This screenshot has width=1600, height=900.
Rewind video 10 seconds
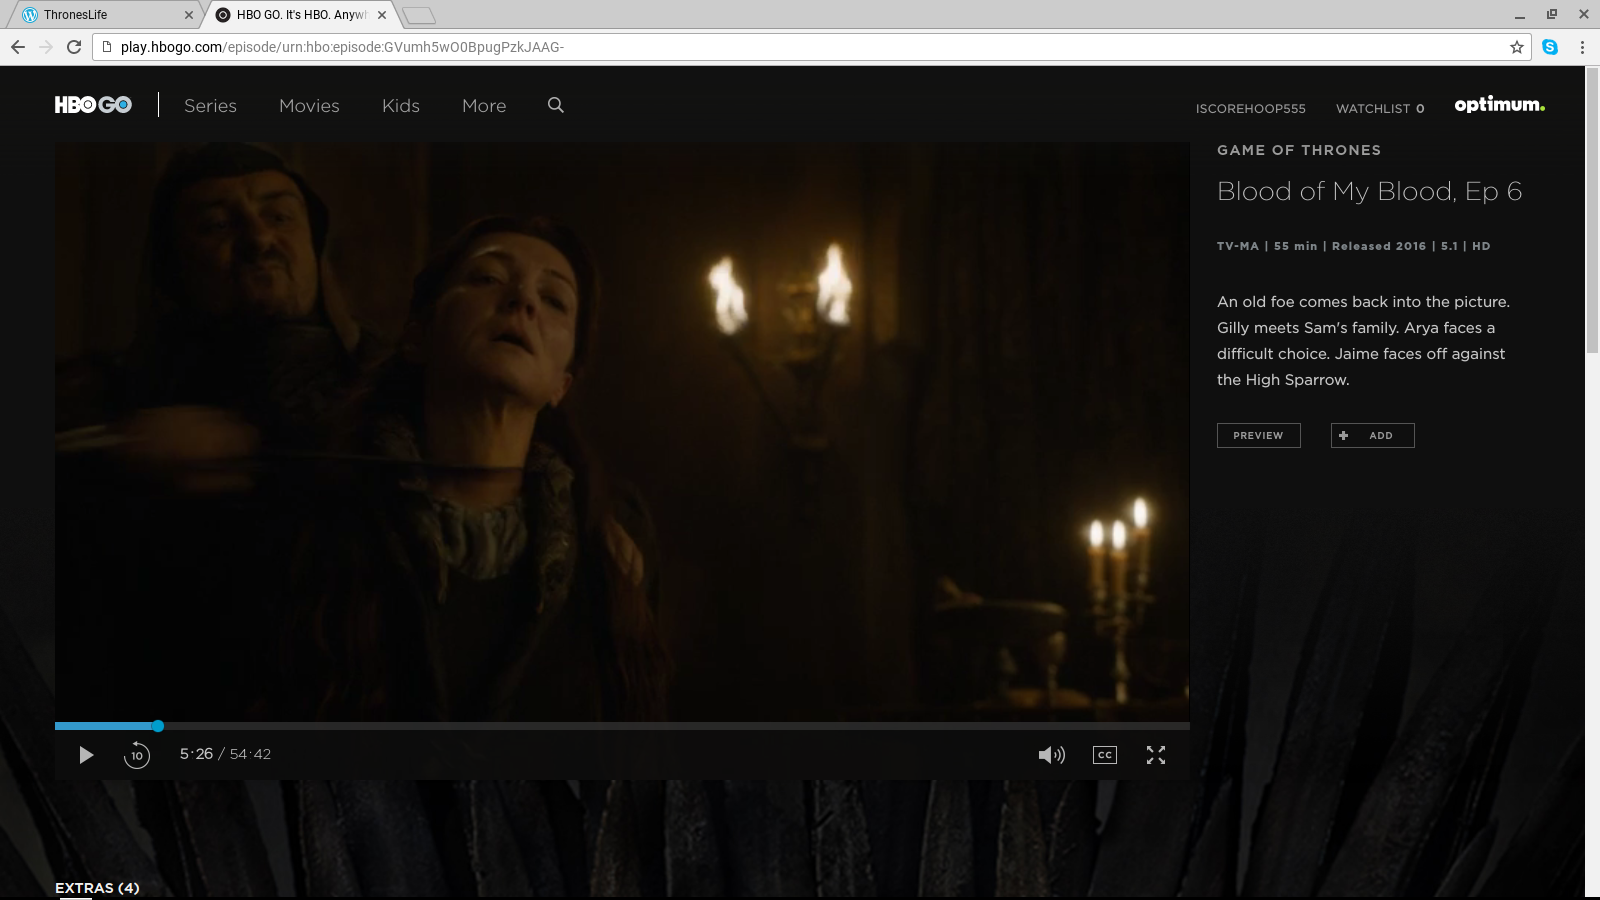point(137,755)
